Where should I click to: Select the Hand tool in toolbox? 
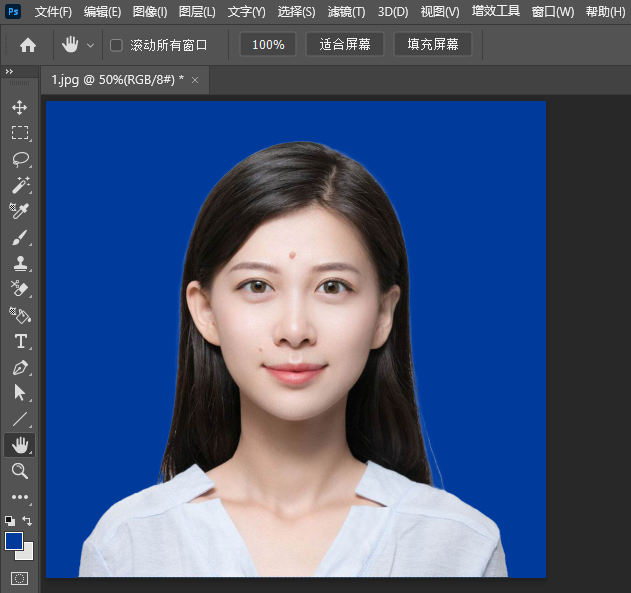click(x=20, y=445)
